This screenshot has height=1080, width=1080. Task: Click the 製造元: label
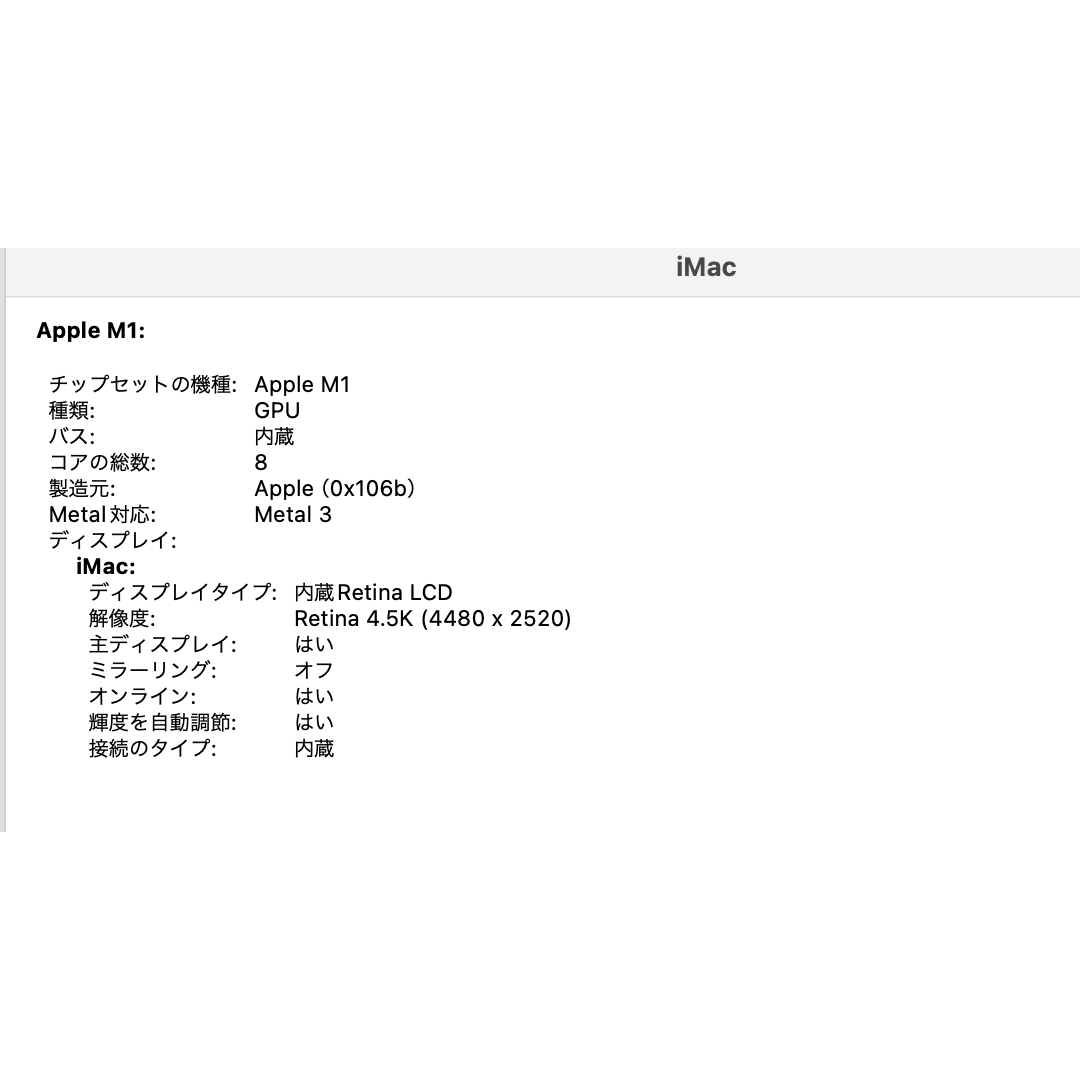pyautogui.click(x=82, y=488)
